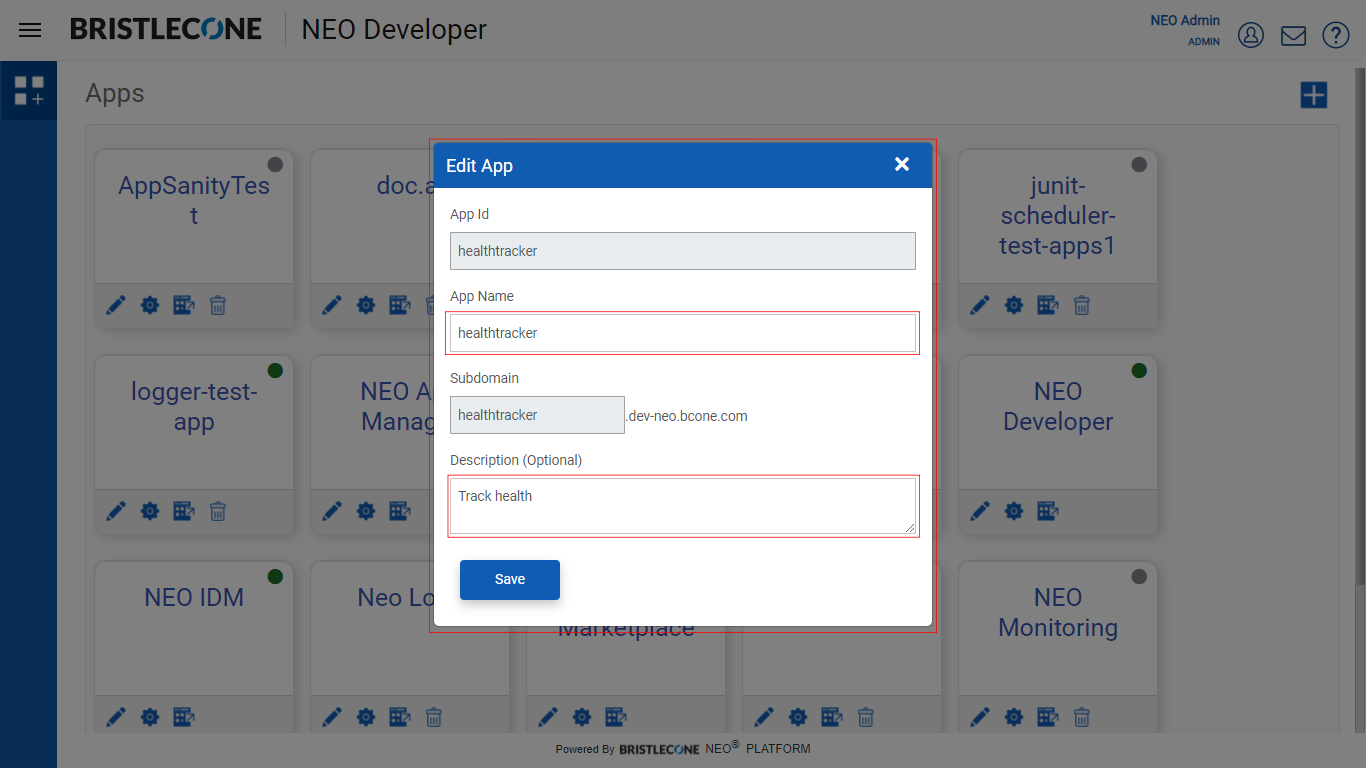Viewport: 1366px width, 768px height.
Task: Open logger-test-app settings gear
Action: [x=150, y=511]
